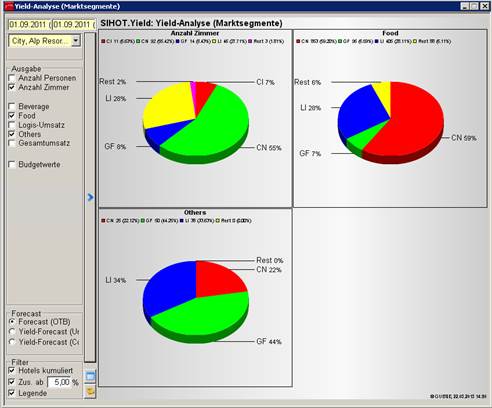Click the City, Alp Resor... combo box

point(45,41)
